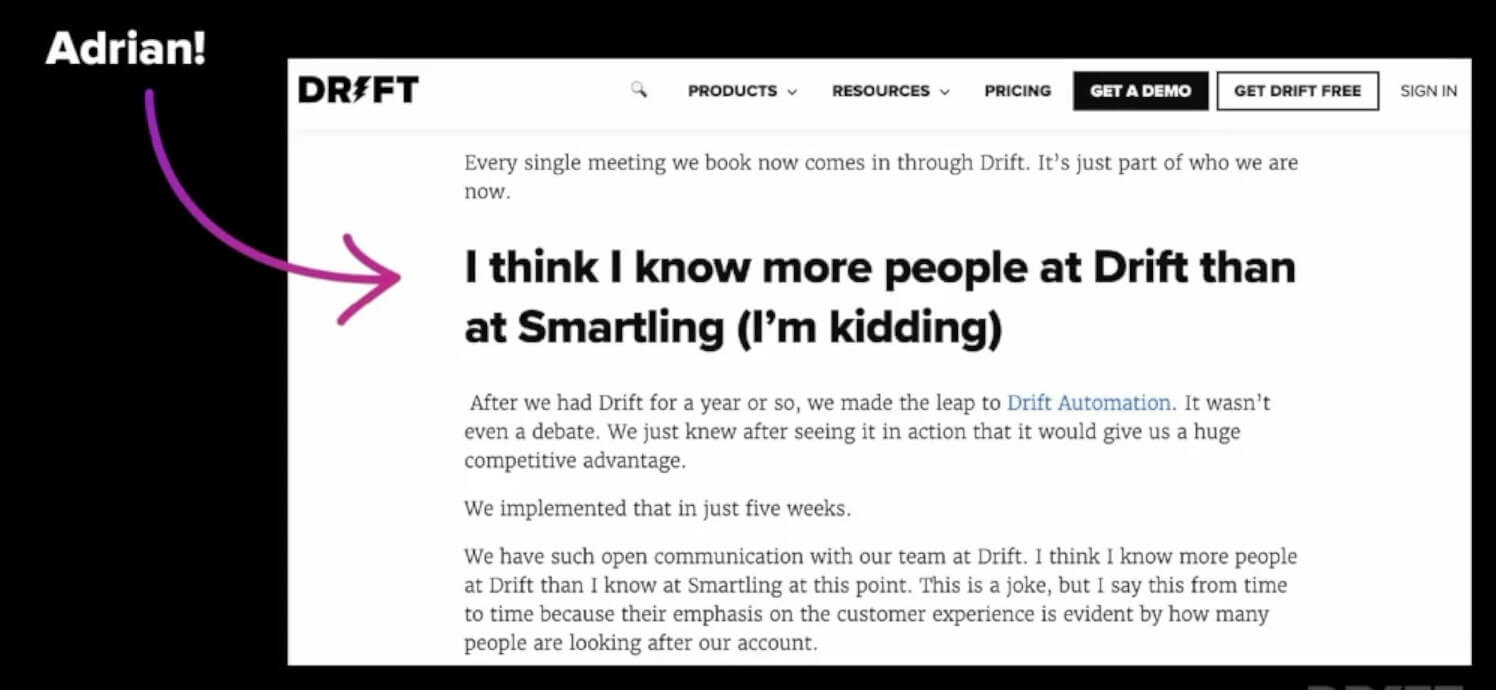
Task: Open the Products navigation menu
Action: coord(731,91)
